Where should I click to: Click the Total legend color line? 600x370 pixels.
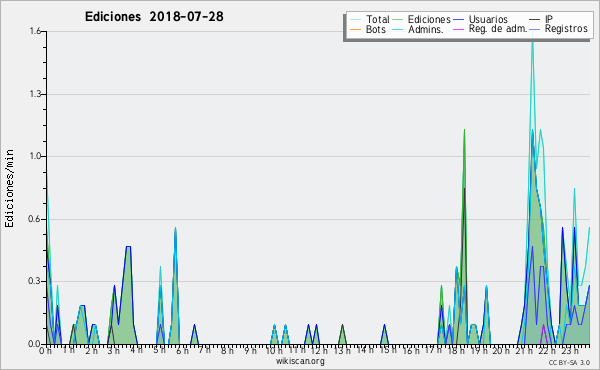355,20
